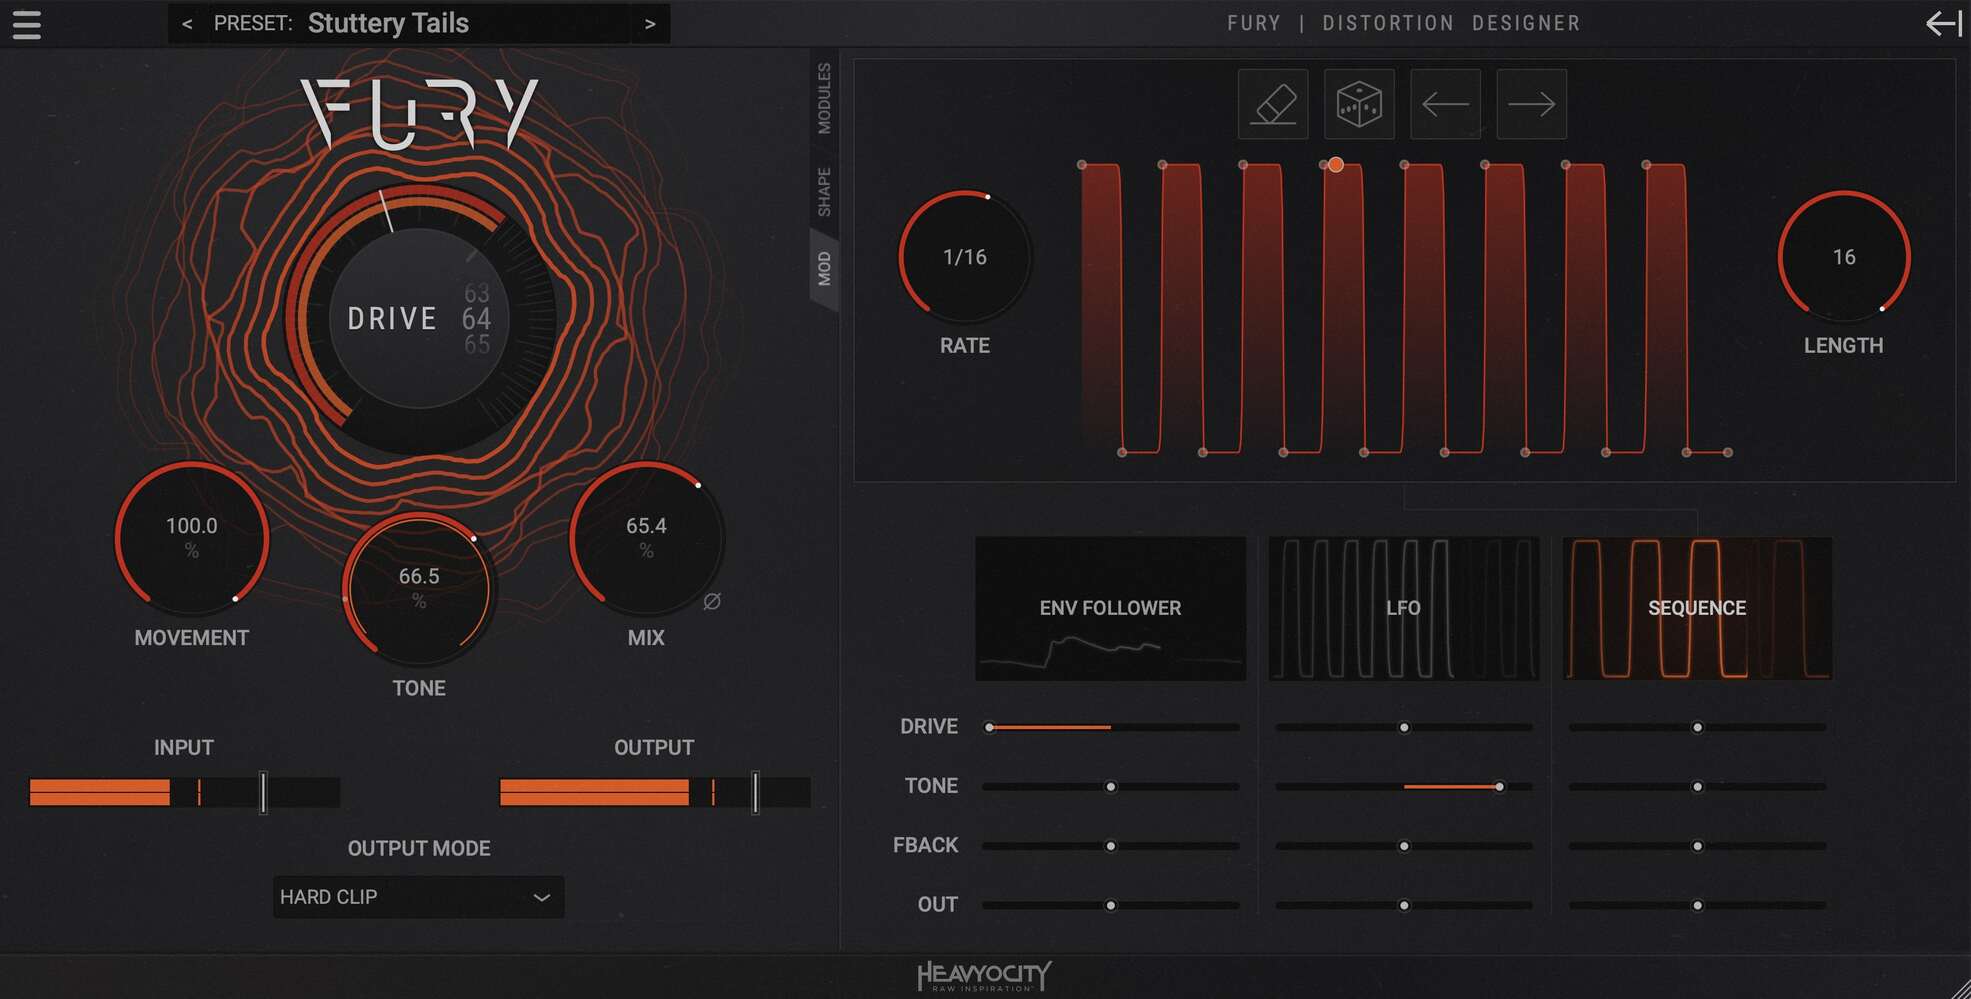
Task: Open the hamburger menu
Action: point(26,25)
